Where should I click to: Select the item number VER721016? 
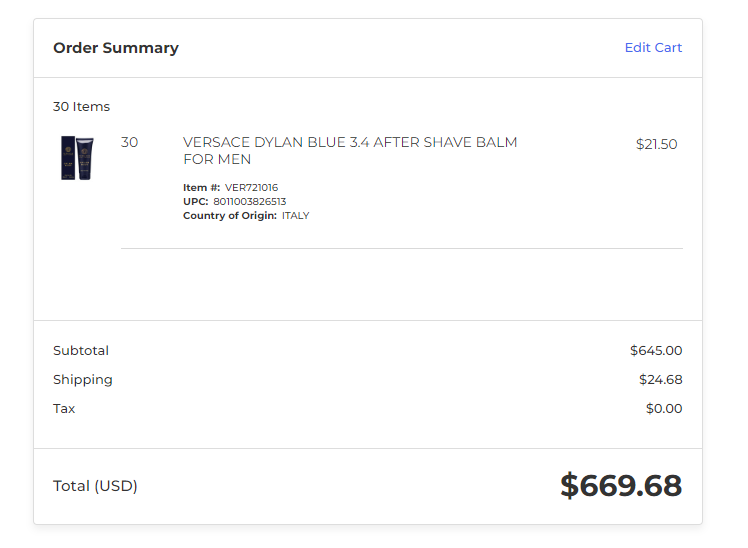pos(251,187)
